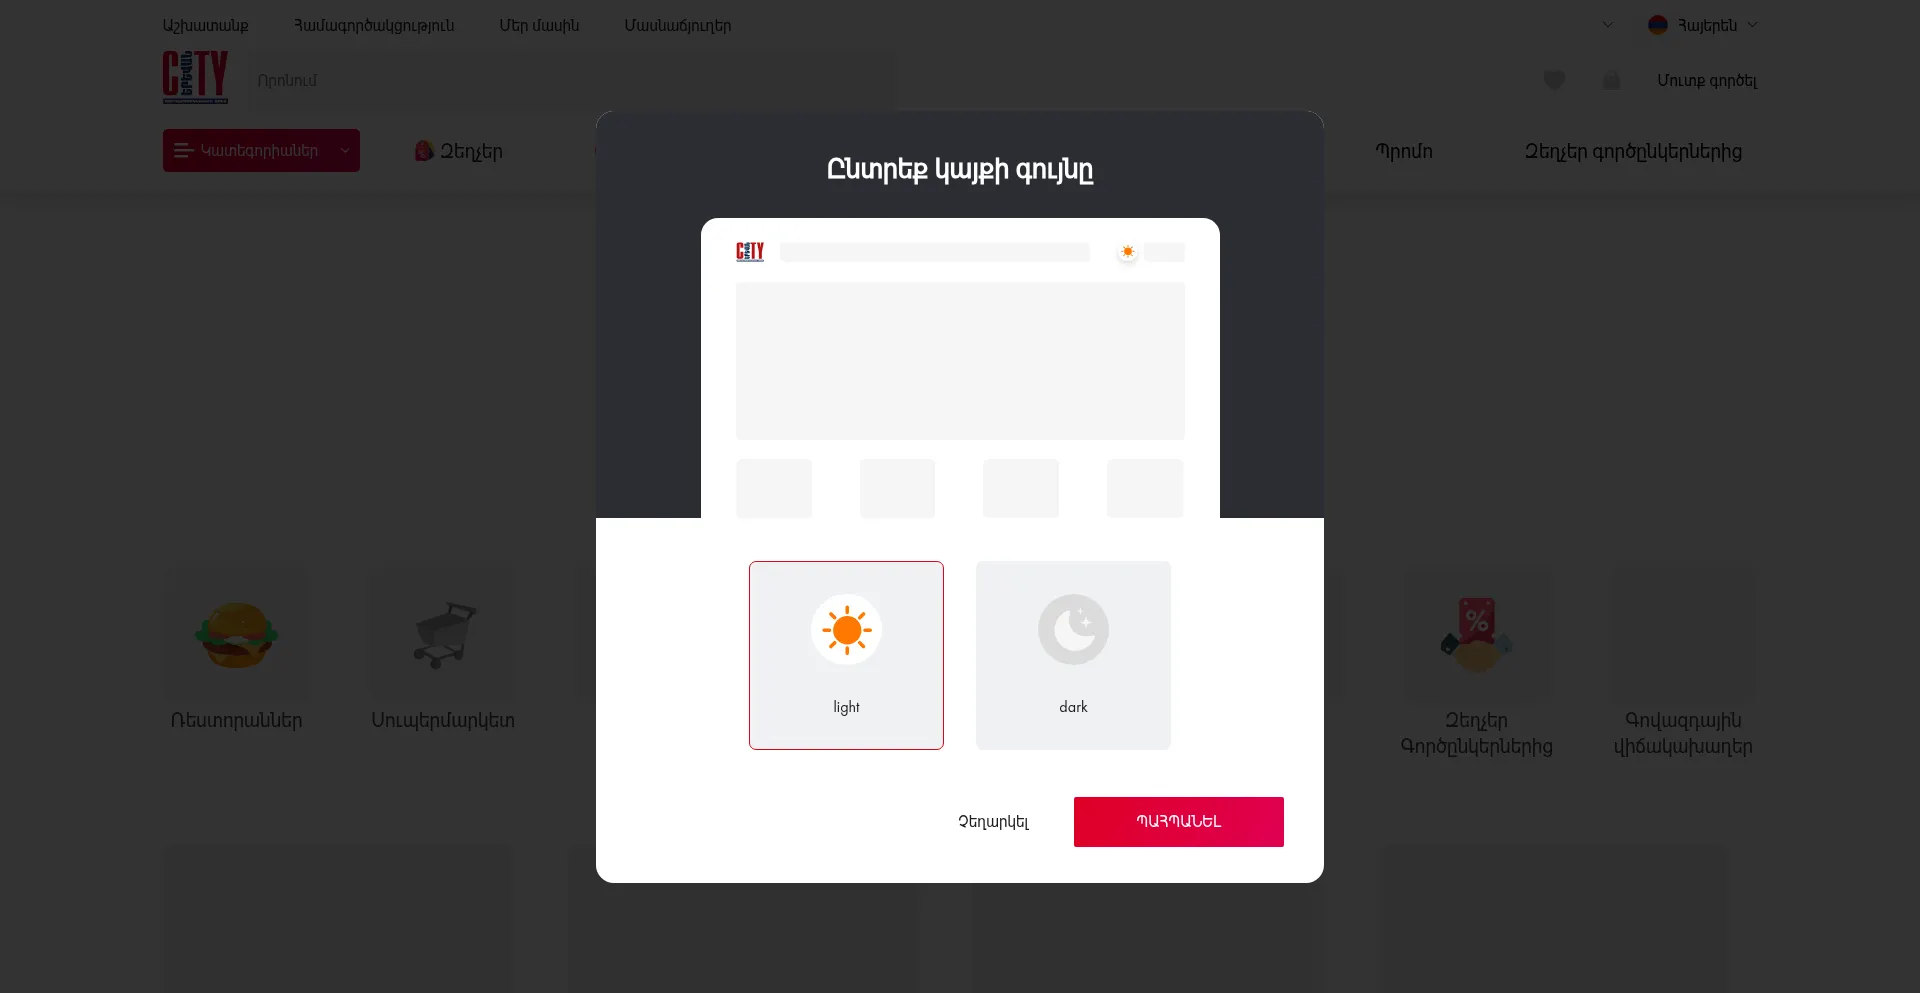This screenshot has height=993, width=1920.
Task: Open the shopping bag icon in header
Action: click(1611, 80)
